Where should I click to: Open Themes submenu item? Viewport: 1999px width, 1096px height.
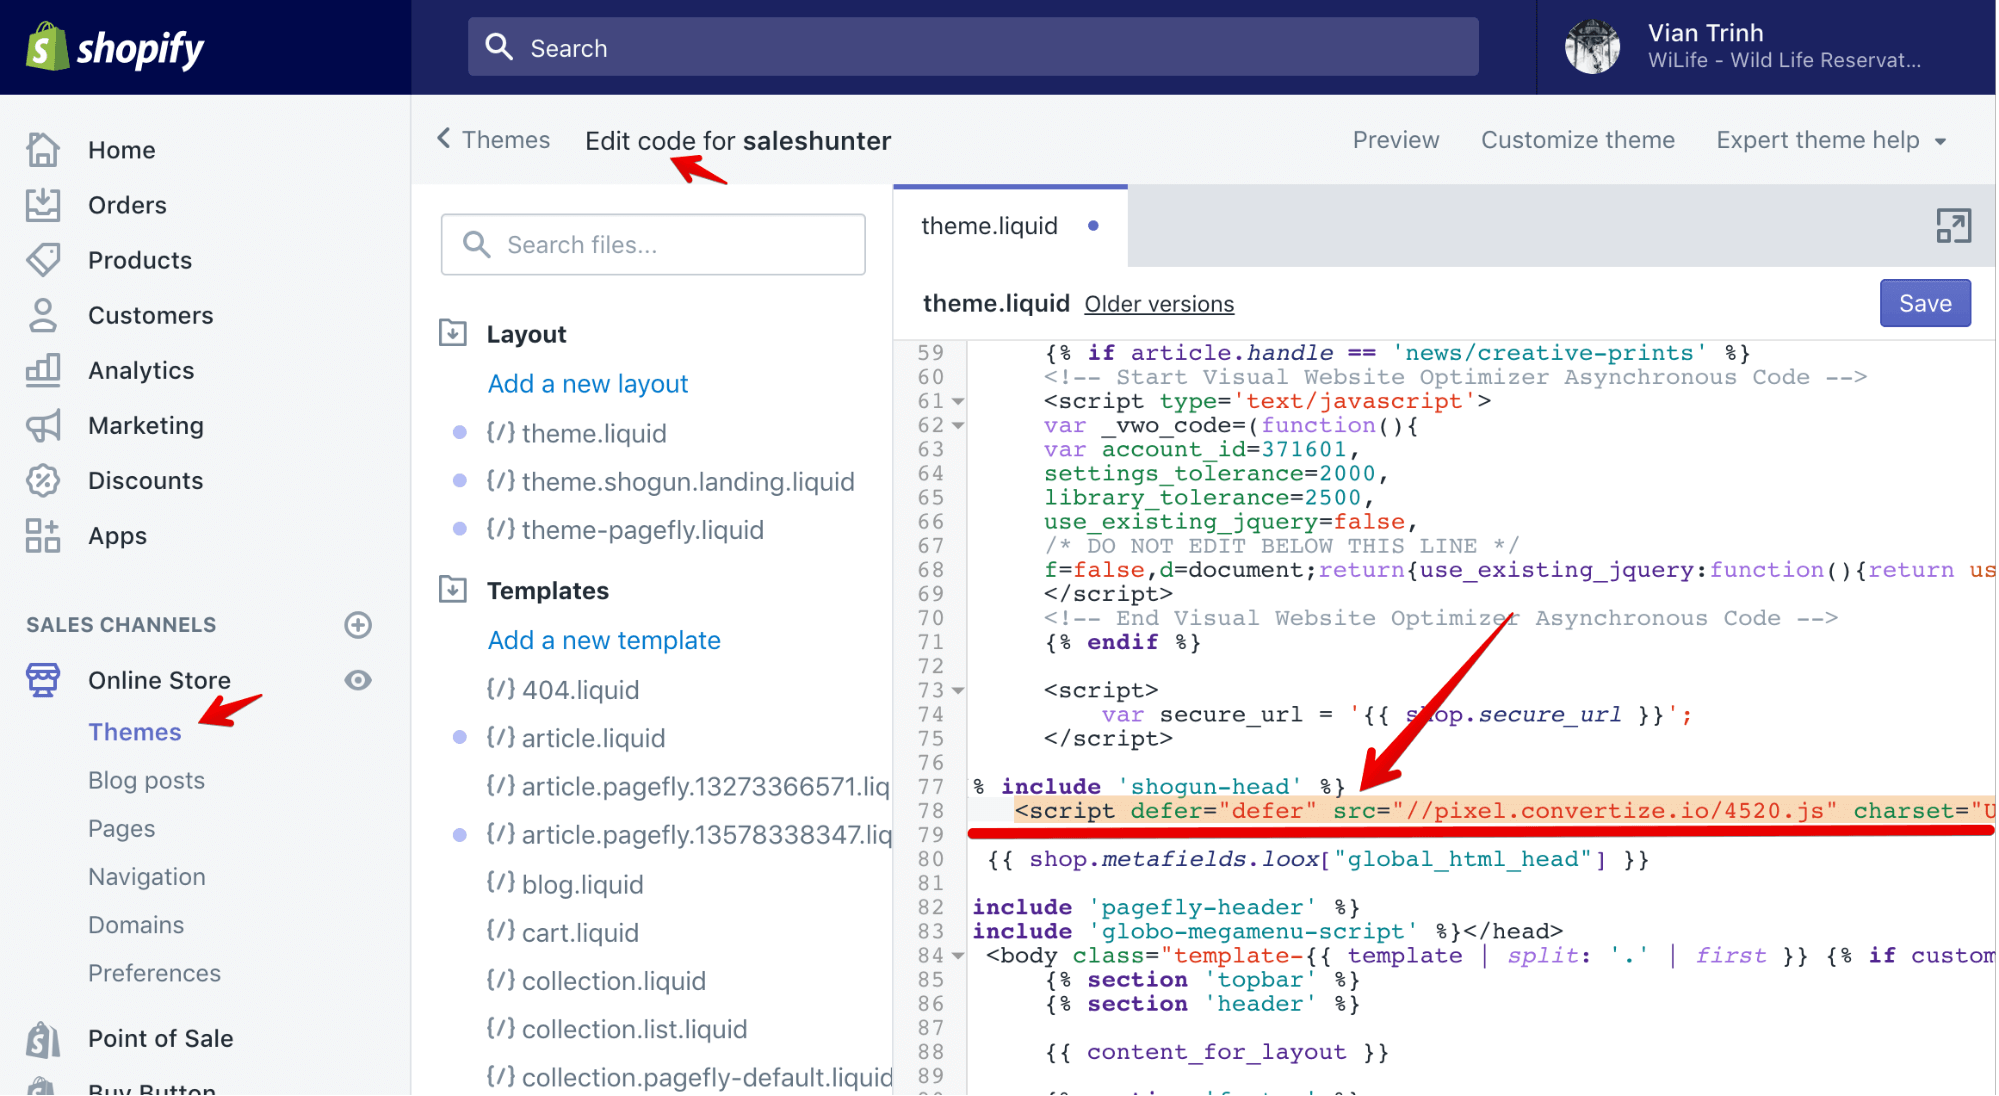(x=135, y=732)
